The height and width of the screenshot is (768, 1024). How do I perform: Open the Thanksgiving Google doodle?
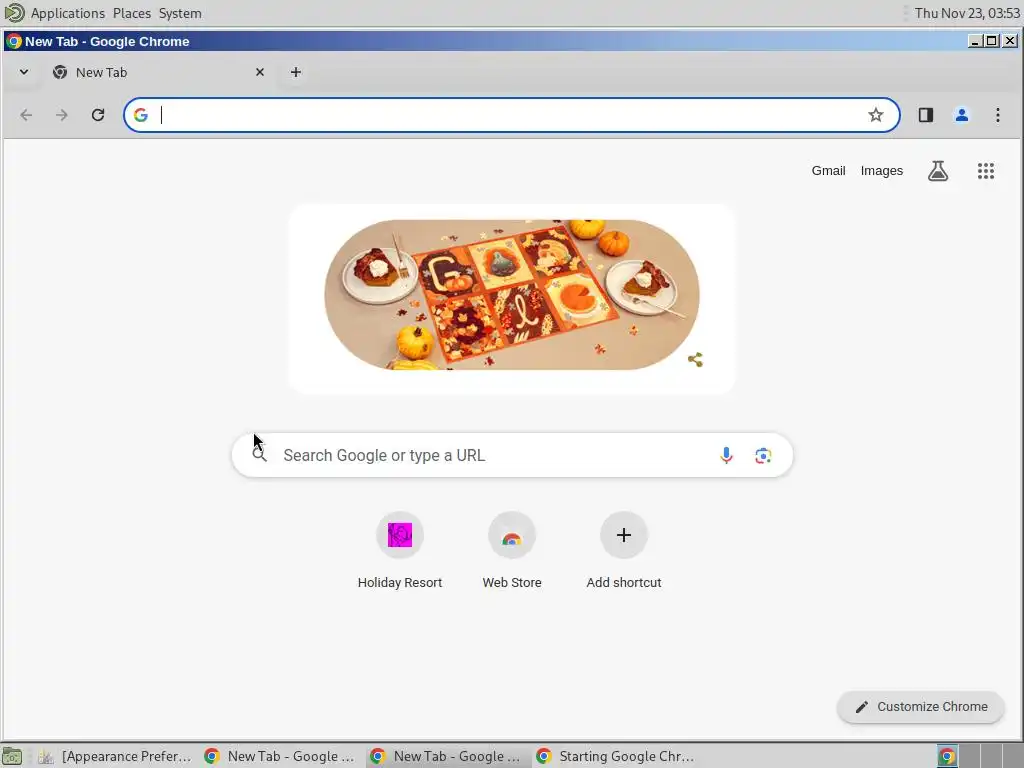[511, 295]
